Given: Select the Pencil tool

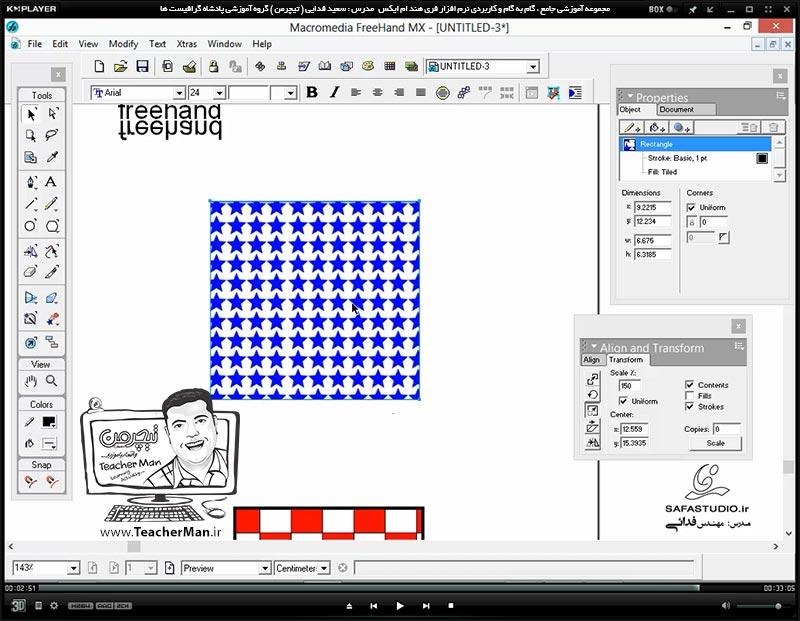Looking at the screenshot, I should coord(51,204).
